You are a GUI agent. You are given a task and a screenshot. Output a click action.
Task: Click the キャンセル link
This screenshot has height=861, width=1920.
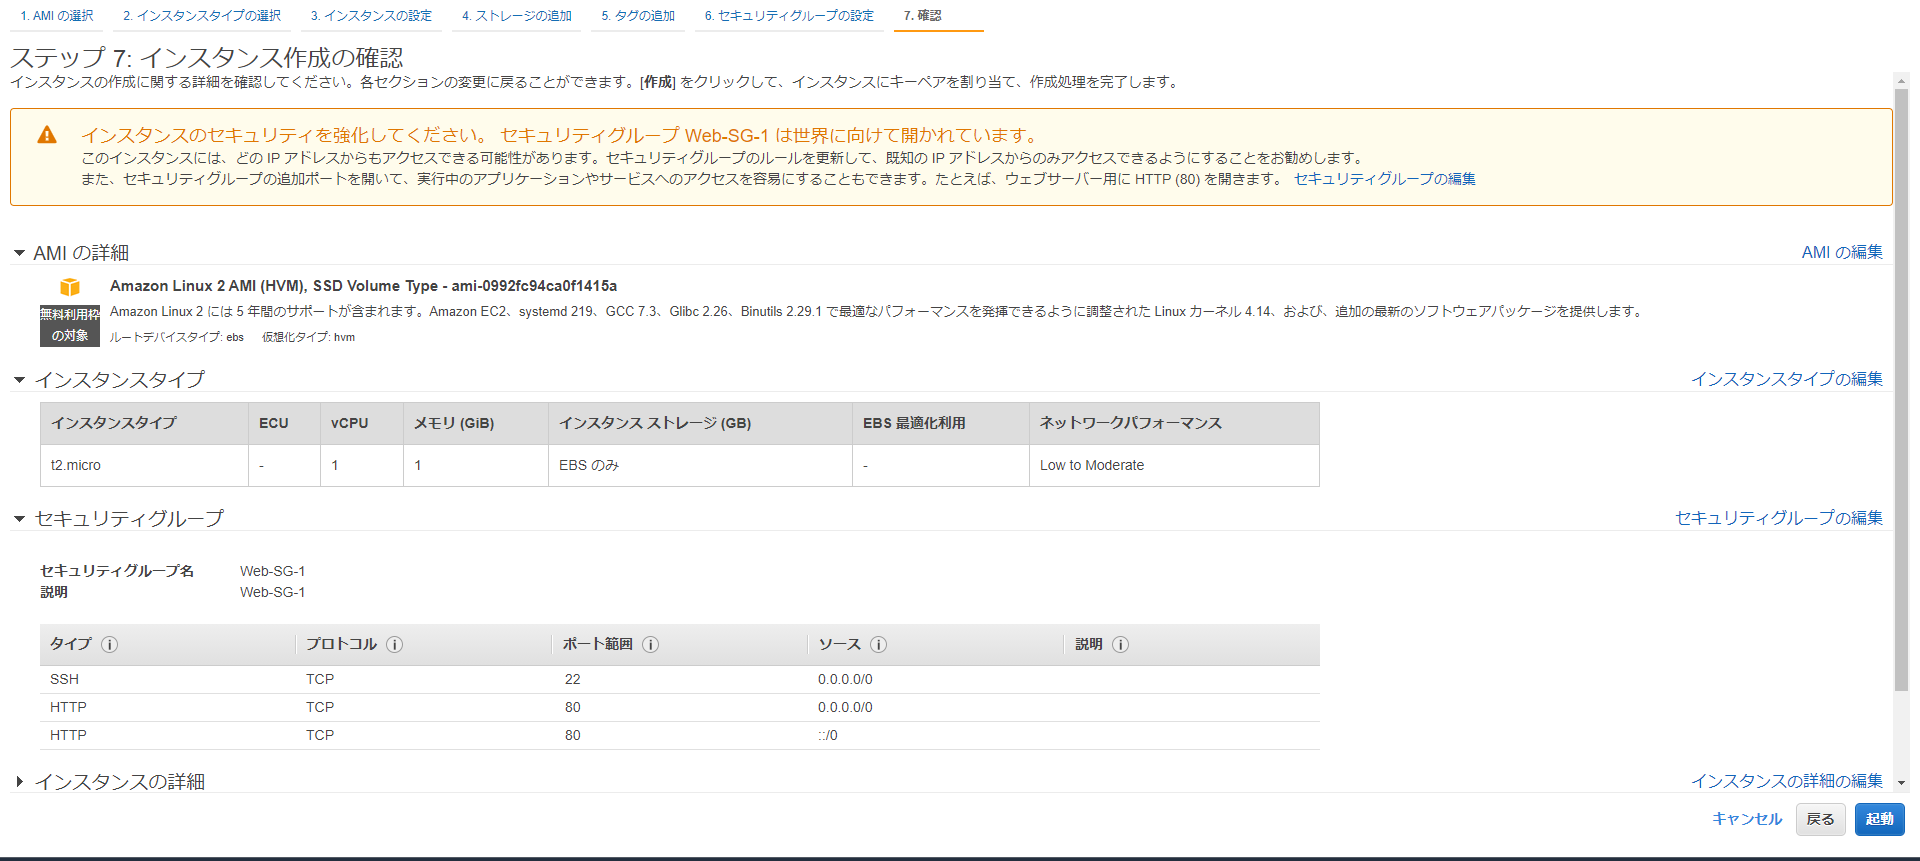1747,819
